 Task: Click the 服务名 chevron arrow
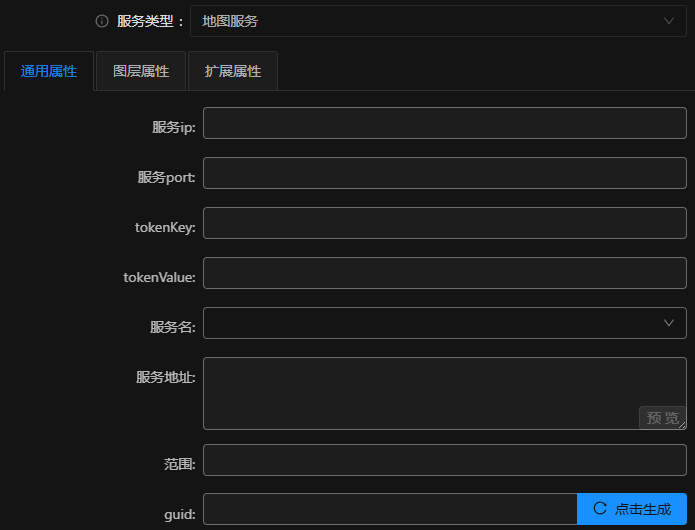(x=669, y=323)
